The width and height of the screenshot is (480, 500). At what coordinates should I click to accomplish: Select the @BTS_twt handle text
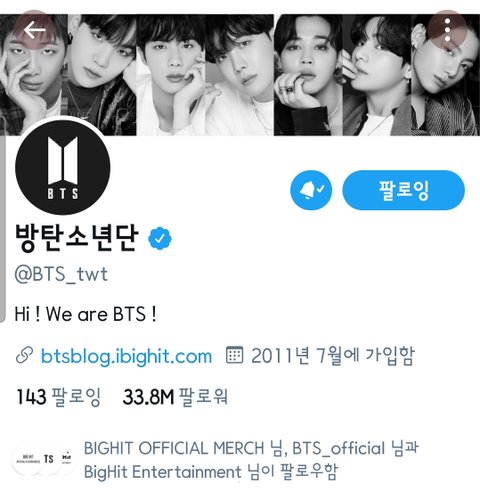[x=61, y=275]
